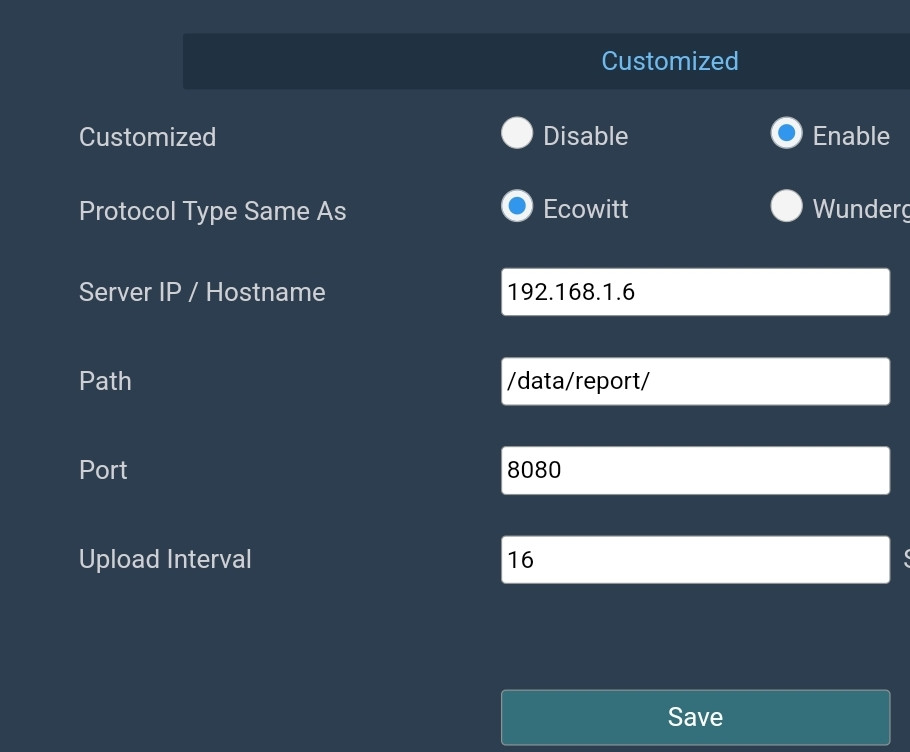
Task: Open the Customized tab header
Action: point(669,61)
